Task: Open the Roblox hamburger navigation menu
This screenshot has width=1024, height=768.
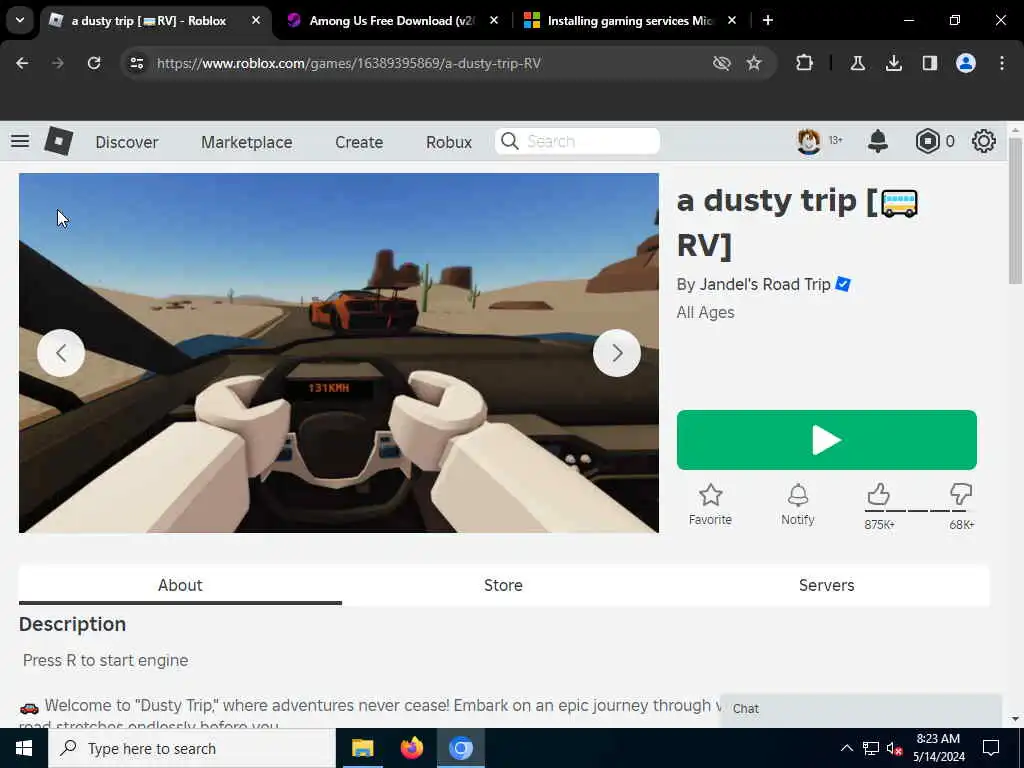Action: [x=20, y=141]
